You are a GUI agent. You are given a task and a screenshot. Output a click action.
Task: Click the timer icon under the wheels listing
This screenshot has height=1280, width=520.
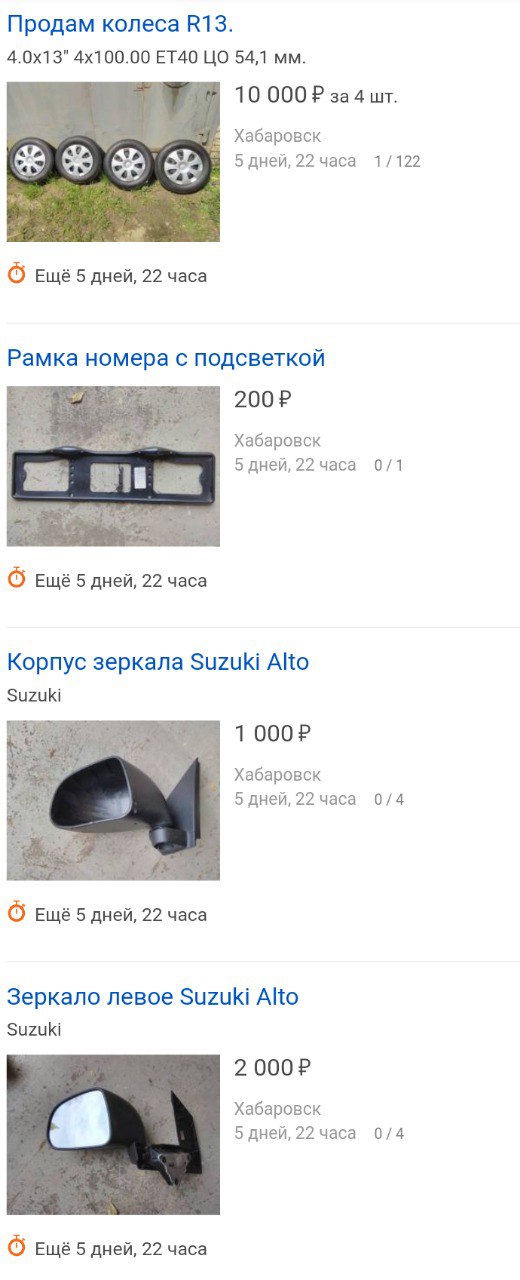[17, 274]
